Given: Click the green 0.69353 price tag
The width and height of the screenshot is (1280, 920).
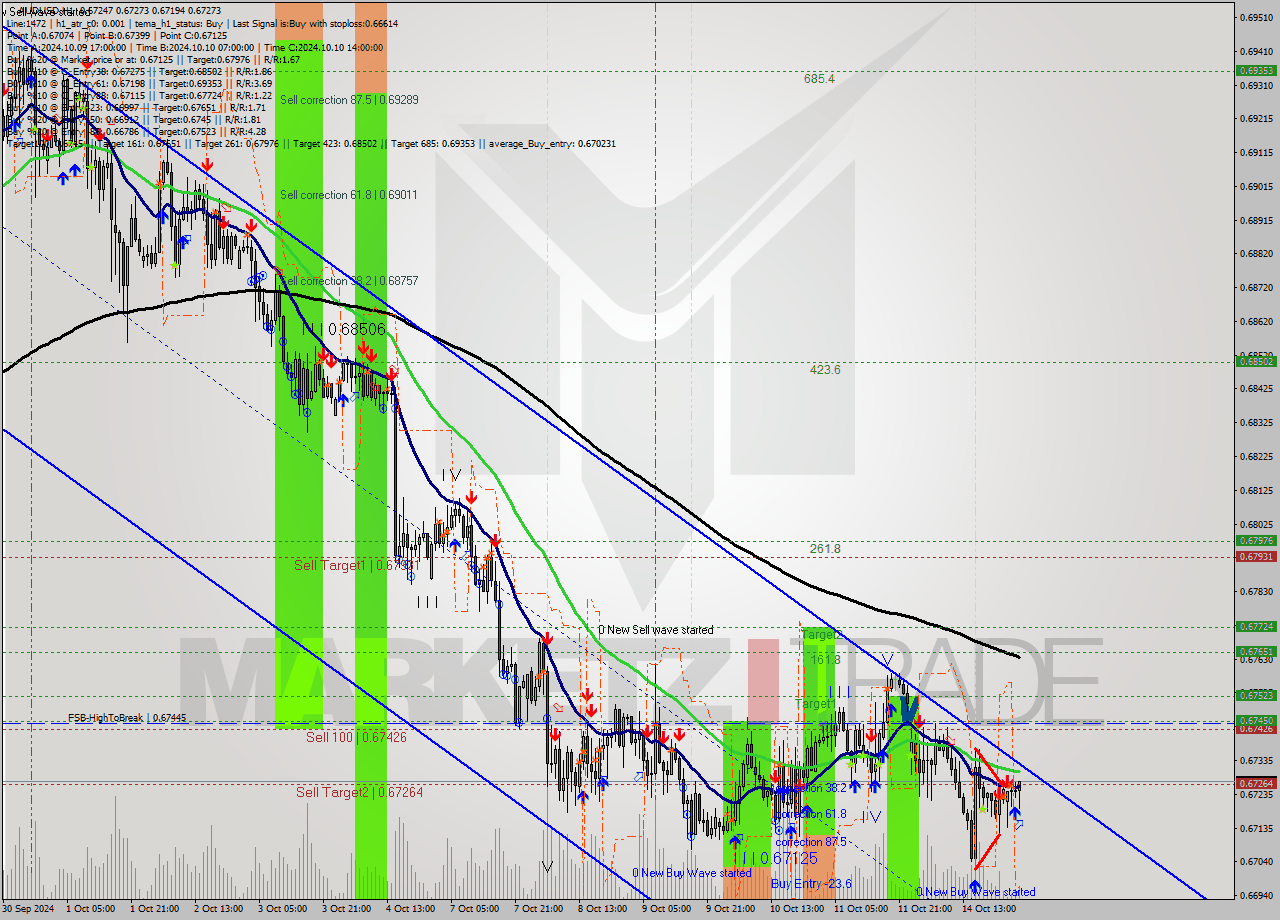Looking at the screenshot, I should [1256, 71].
